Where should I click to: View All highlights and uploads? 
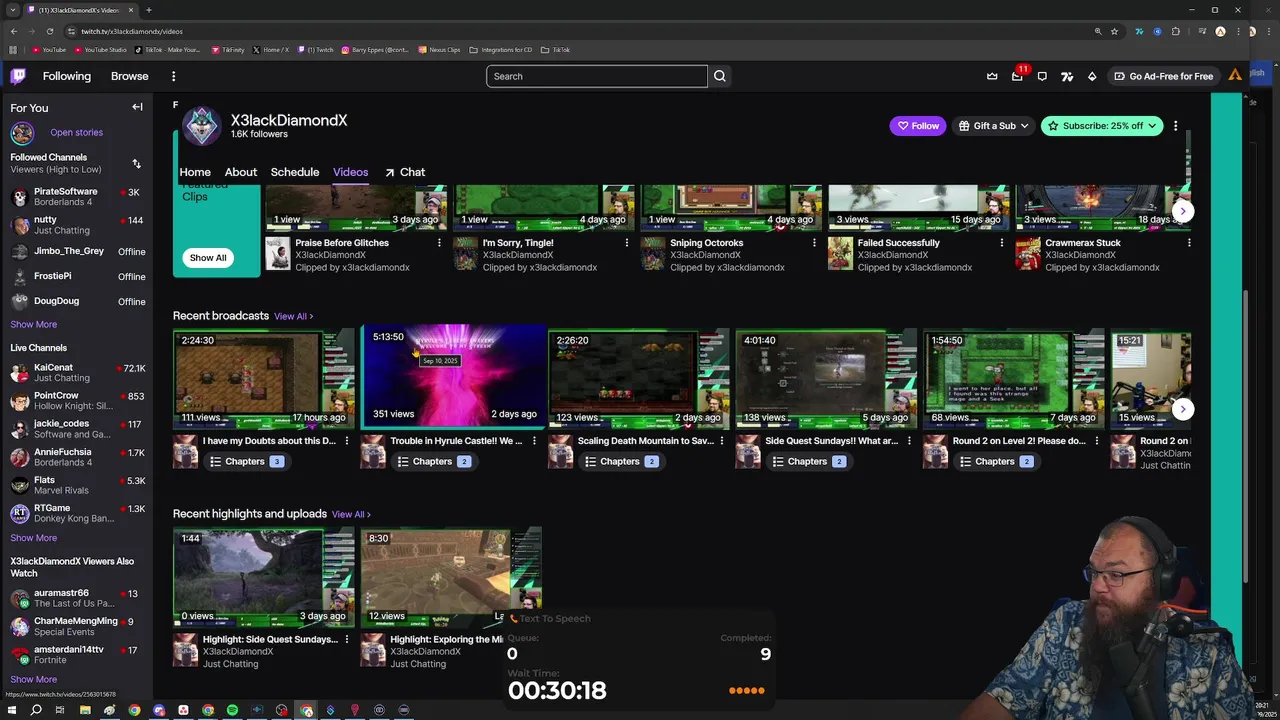351,514
